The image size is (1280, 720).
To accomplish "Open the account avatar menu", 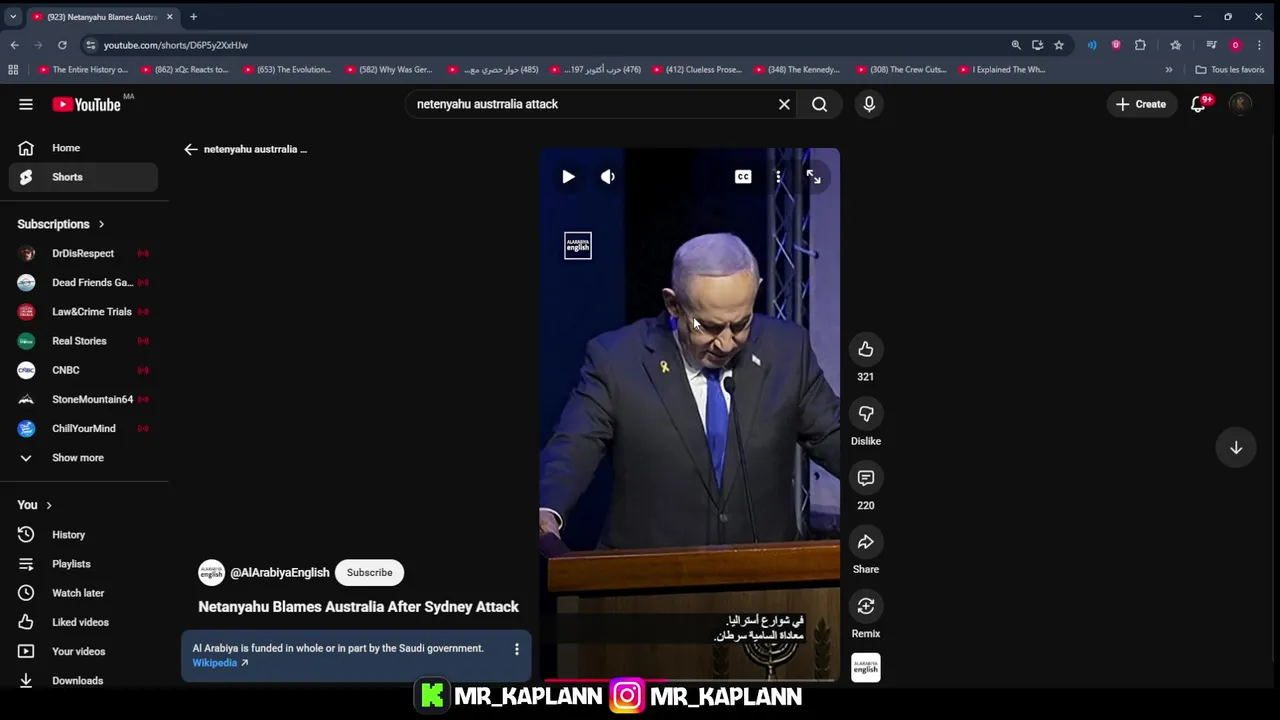I will coord(1240,104).
